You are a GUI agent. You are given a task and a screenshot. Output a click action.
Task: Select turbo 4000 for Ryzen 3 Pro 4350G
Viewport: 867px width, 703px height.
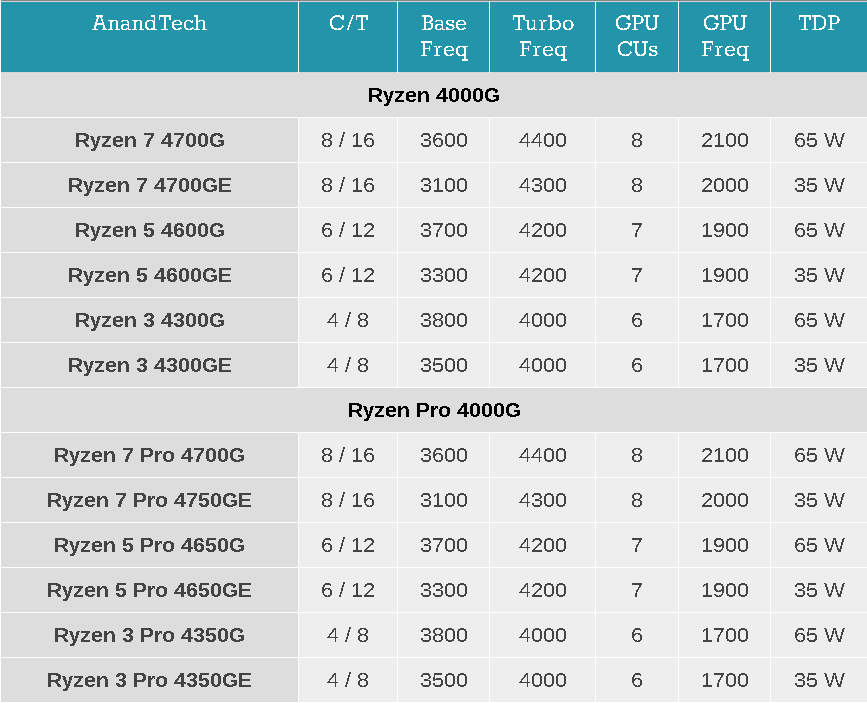pyautogui.click(x=542, y=636)
